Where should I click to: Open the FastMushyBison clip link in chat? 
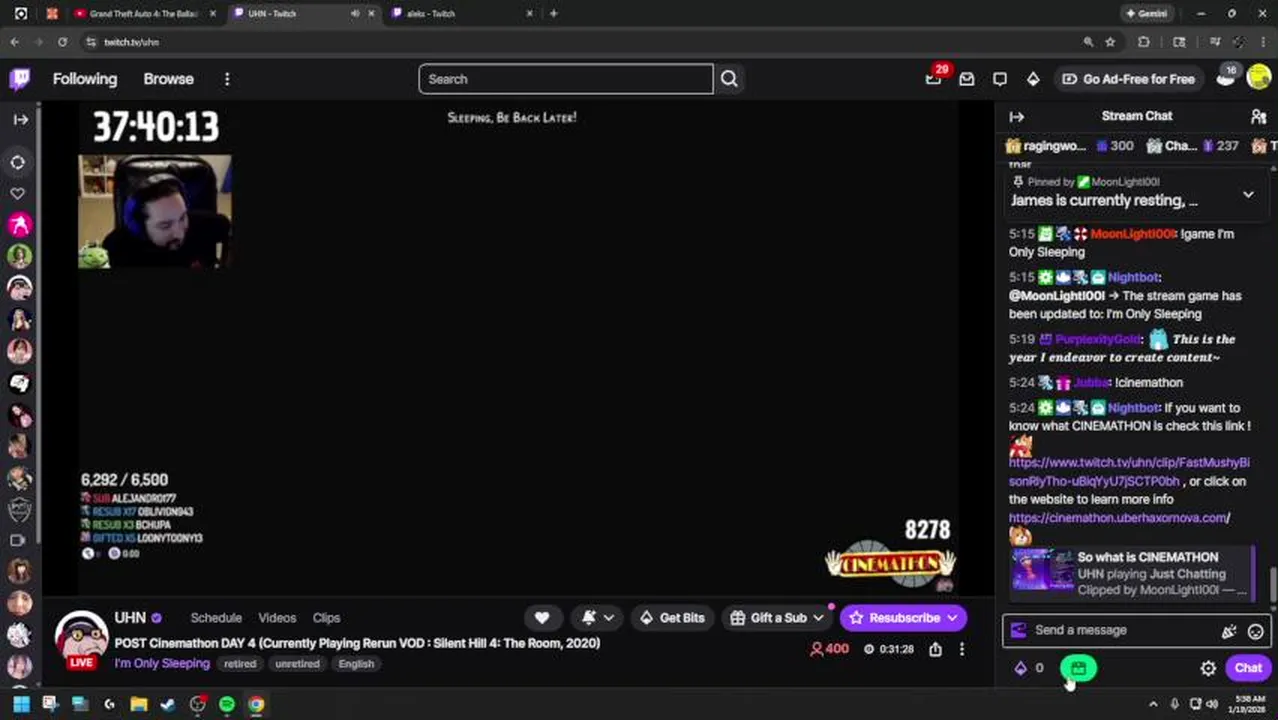(1129, 472)
